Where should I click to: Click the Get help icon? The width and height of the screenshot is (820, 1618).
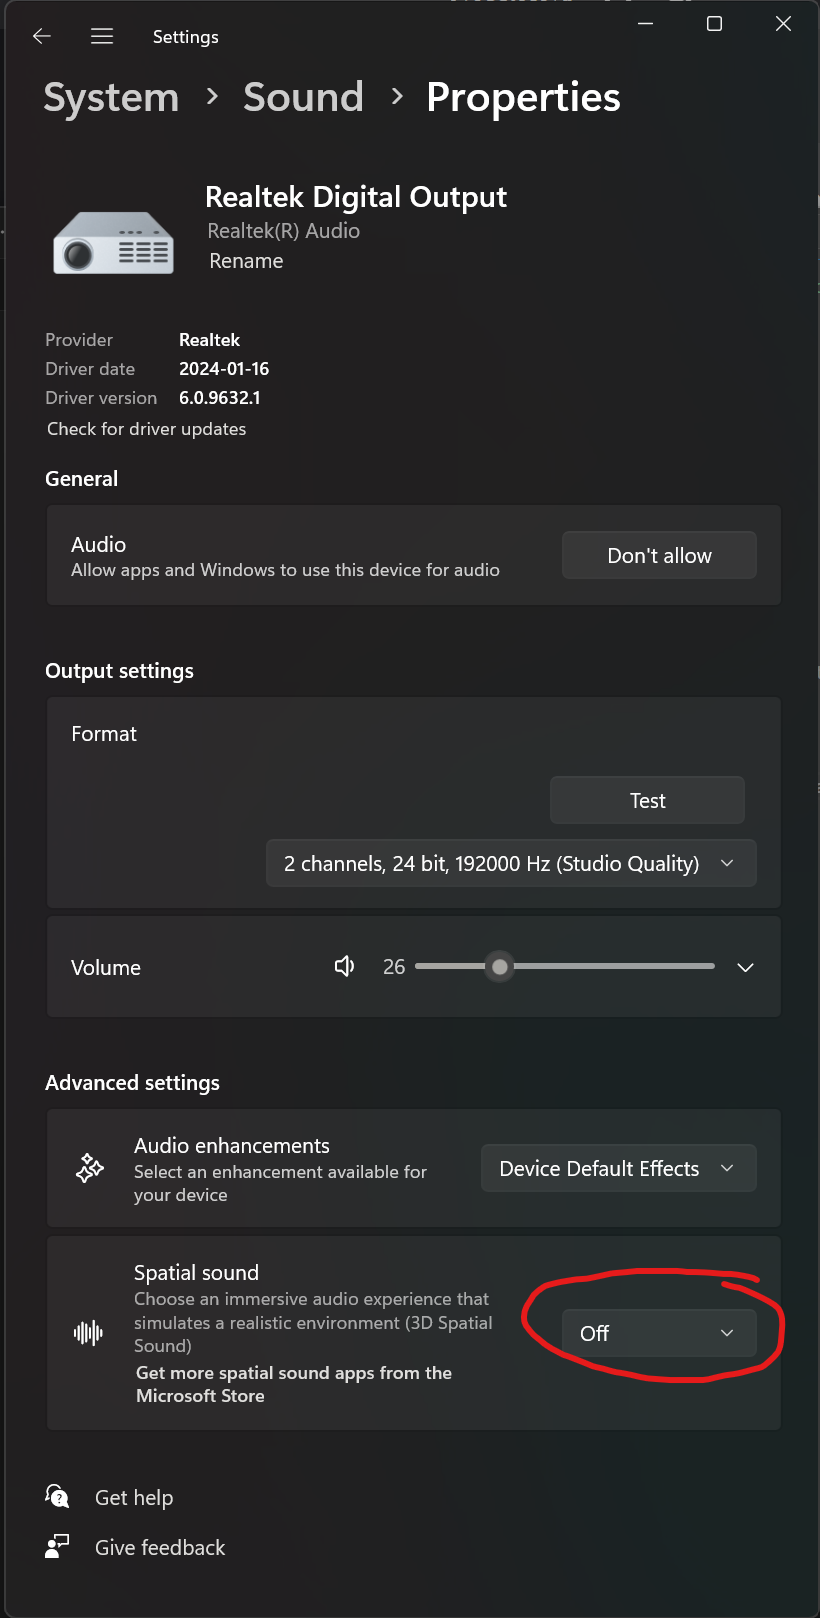point(57,1496)
